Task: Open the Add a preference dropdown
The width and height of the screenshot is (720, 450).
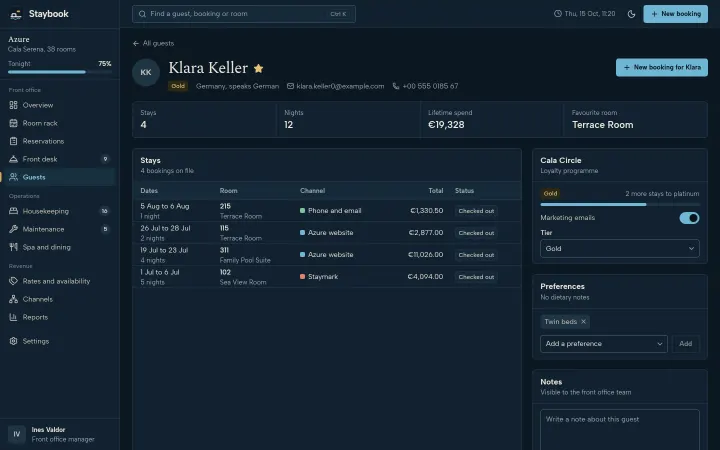Action: [603, 343]
